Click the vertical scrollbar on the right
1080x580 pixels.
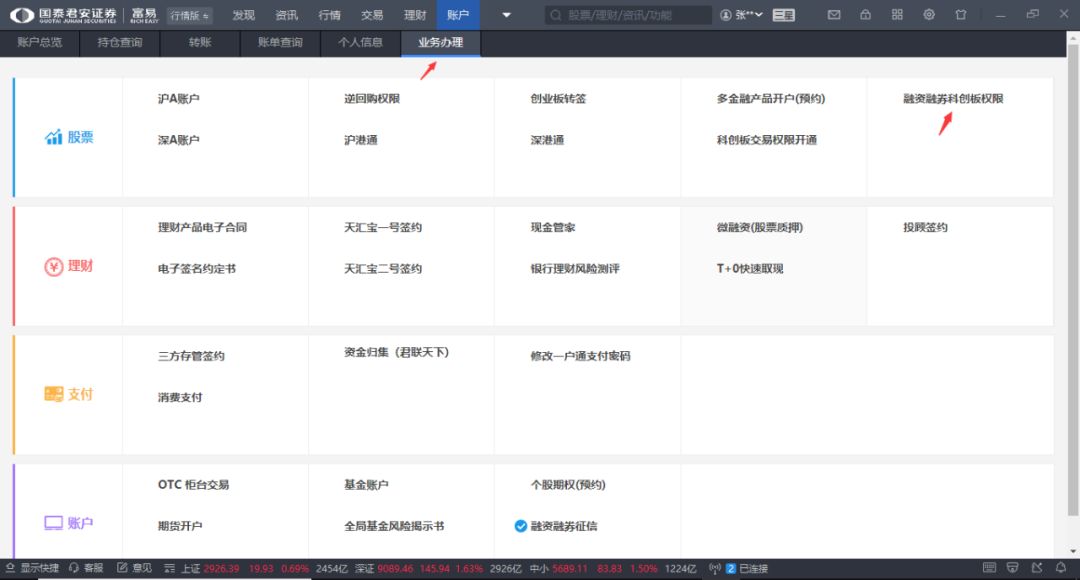point(1073,200)
